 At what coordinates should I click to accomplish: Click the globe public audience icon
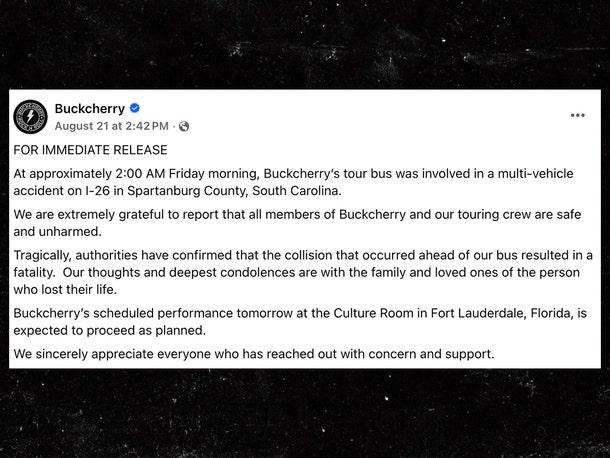tap(184, 126)
